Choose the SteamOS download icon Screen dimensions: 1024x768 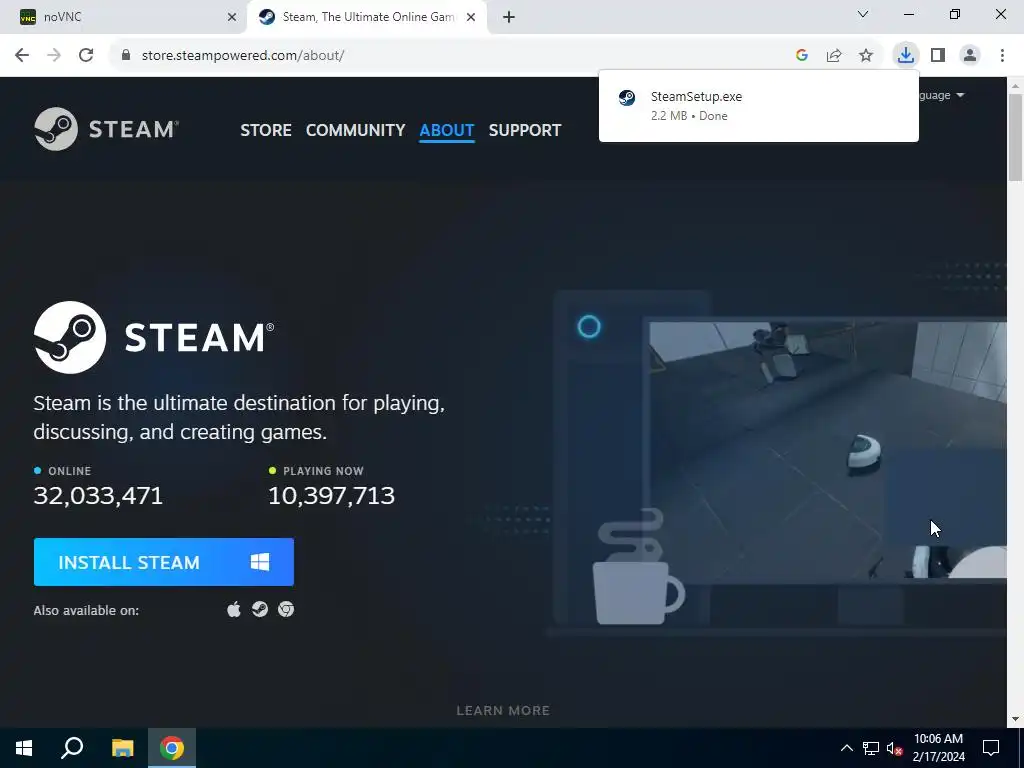click(x=260, y=609)
